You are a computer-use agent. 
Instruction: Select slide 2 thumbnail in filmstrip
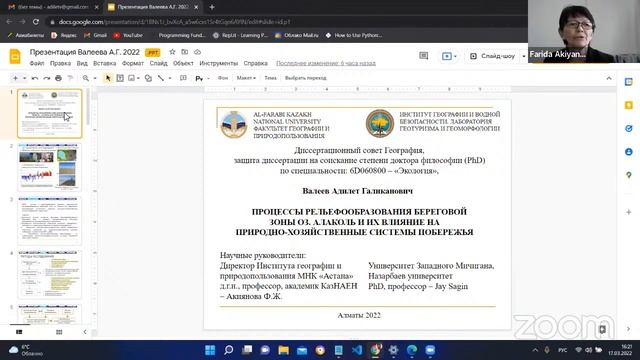pyautogui.click(x=49, y=167)
